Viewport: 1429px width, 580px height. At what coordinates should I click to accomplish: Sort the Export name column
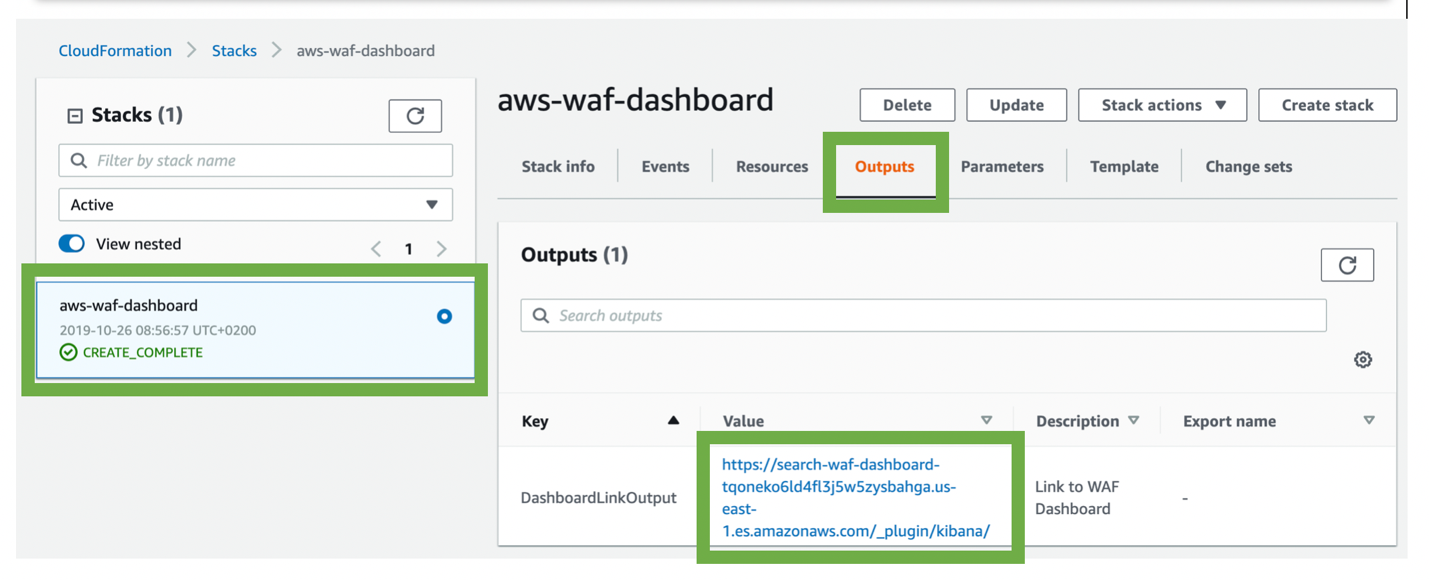click(1369, 421)
